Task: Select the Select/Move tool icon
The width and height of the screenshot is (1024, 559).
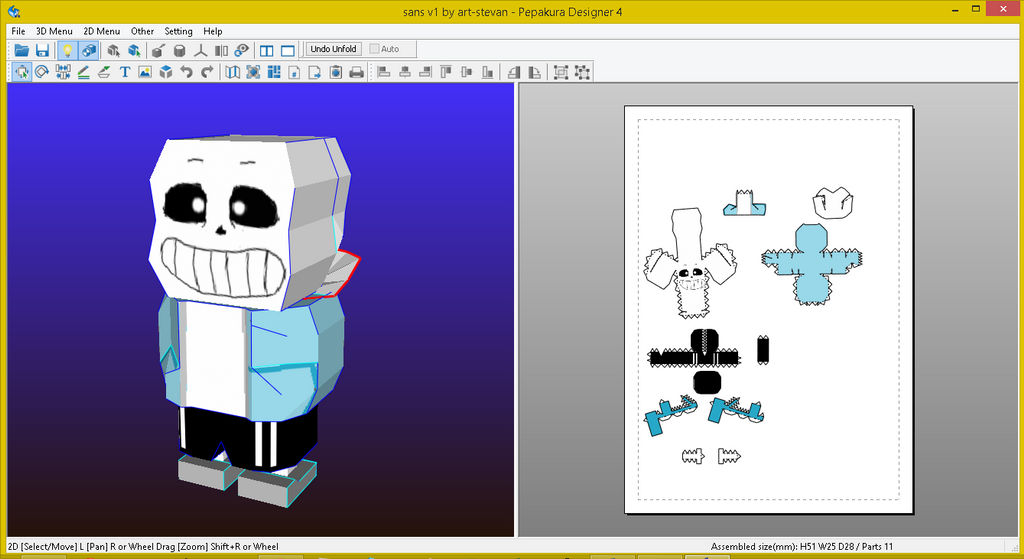Action: pos(22,72)
